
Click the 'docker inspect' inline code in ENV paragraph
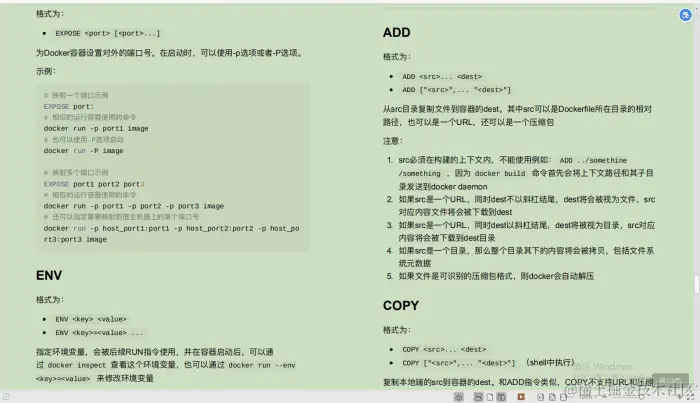coord(77,366)
